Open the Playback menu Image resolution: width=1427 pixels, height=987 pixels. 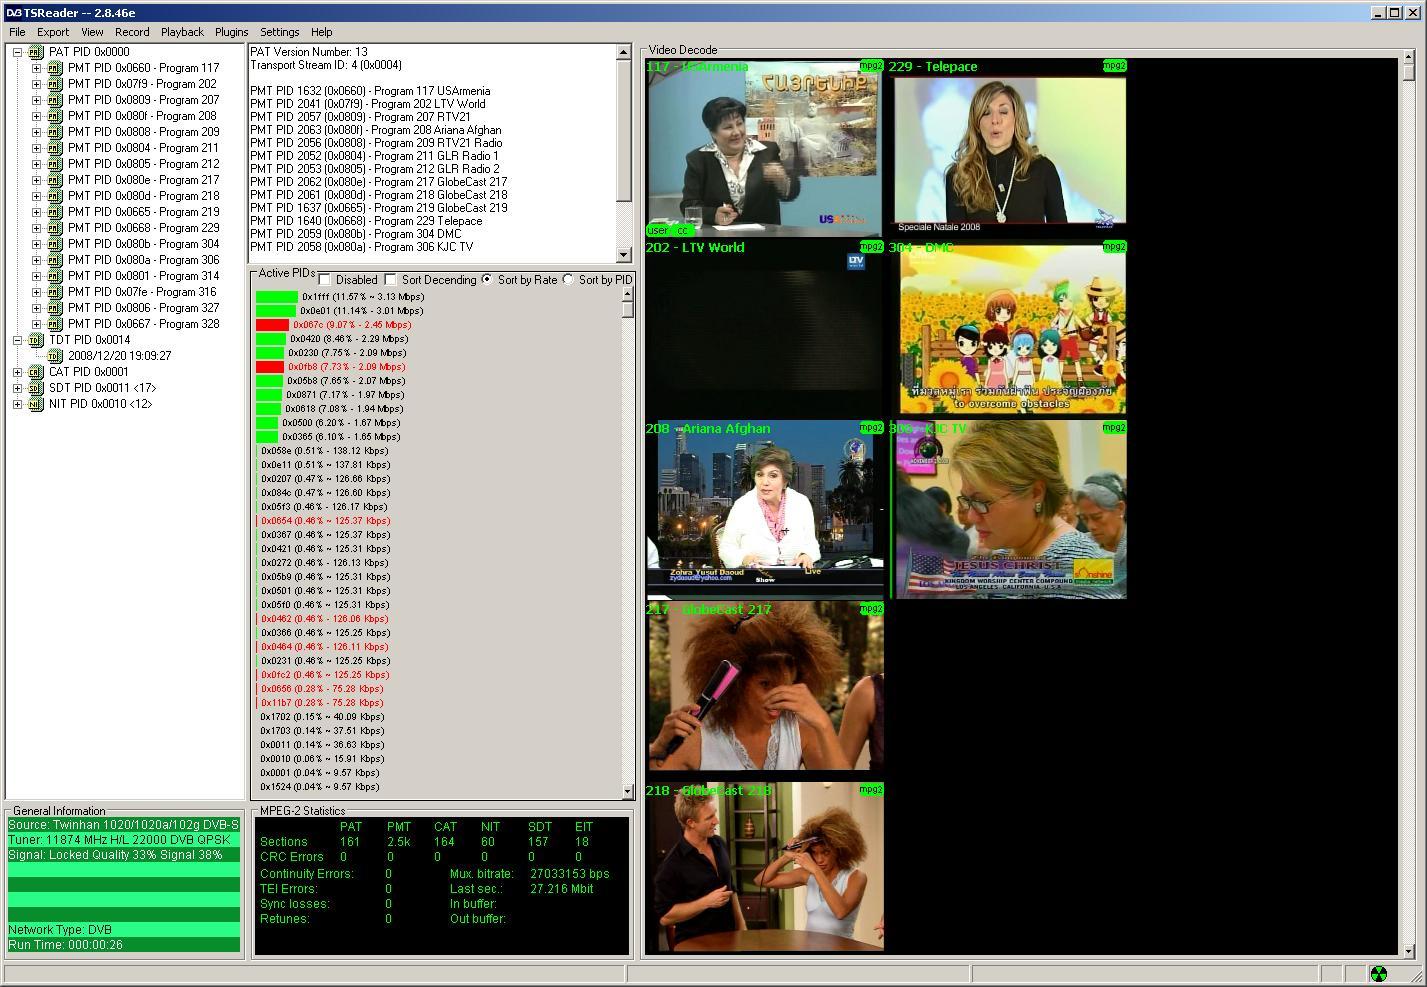(182, 32)
